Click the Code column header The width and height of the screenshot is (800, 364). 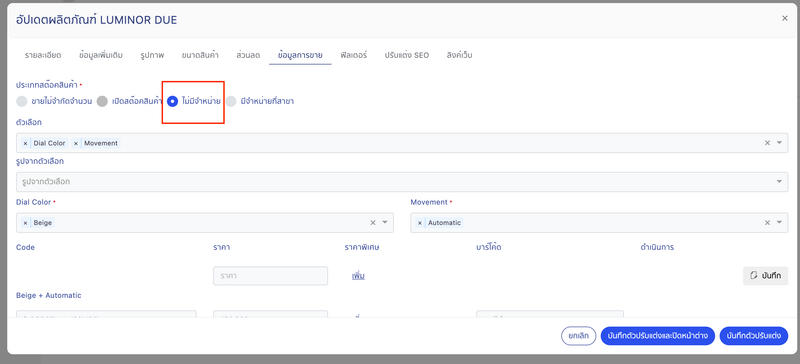(26, 248)
